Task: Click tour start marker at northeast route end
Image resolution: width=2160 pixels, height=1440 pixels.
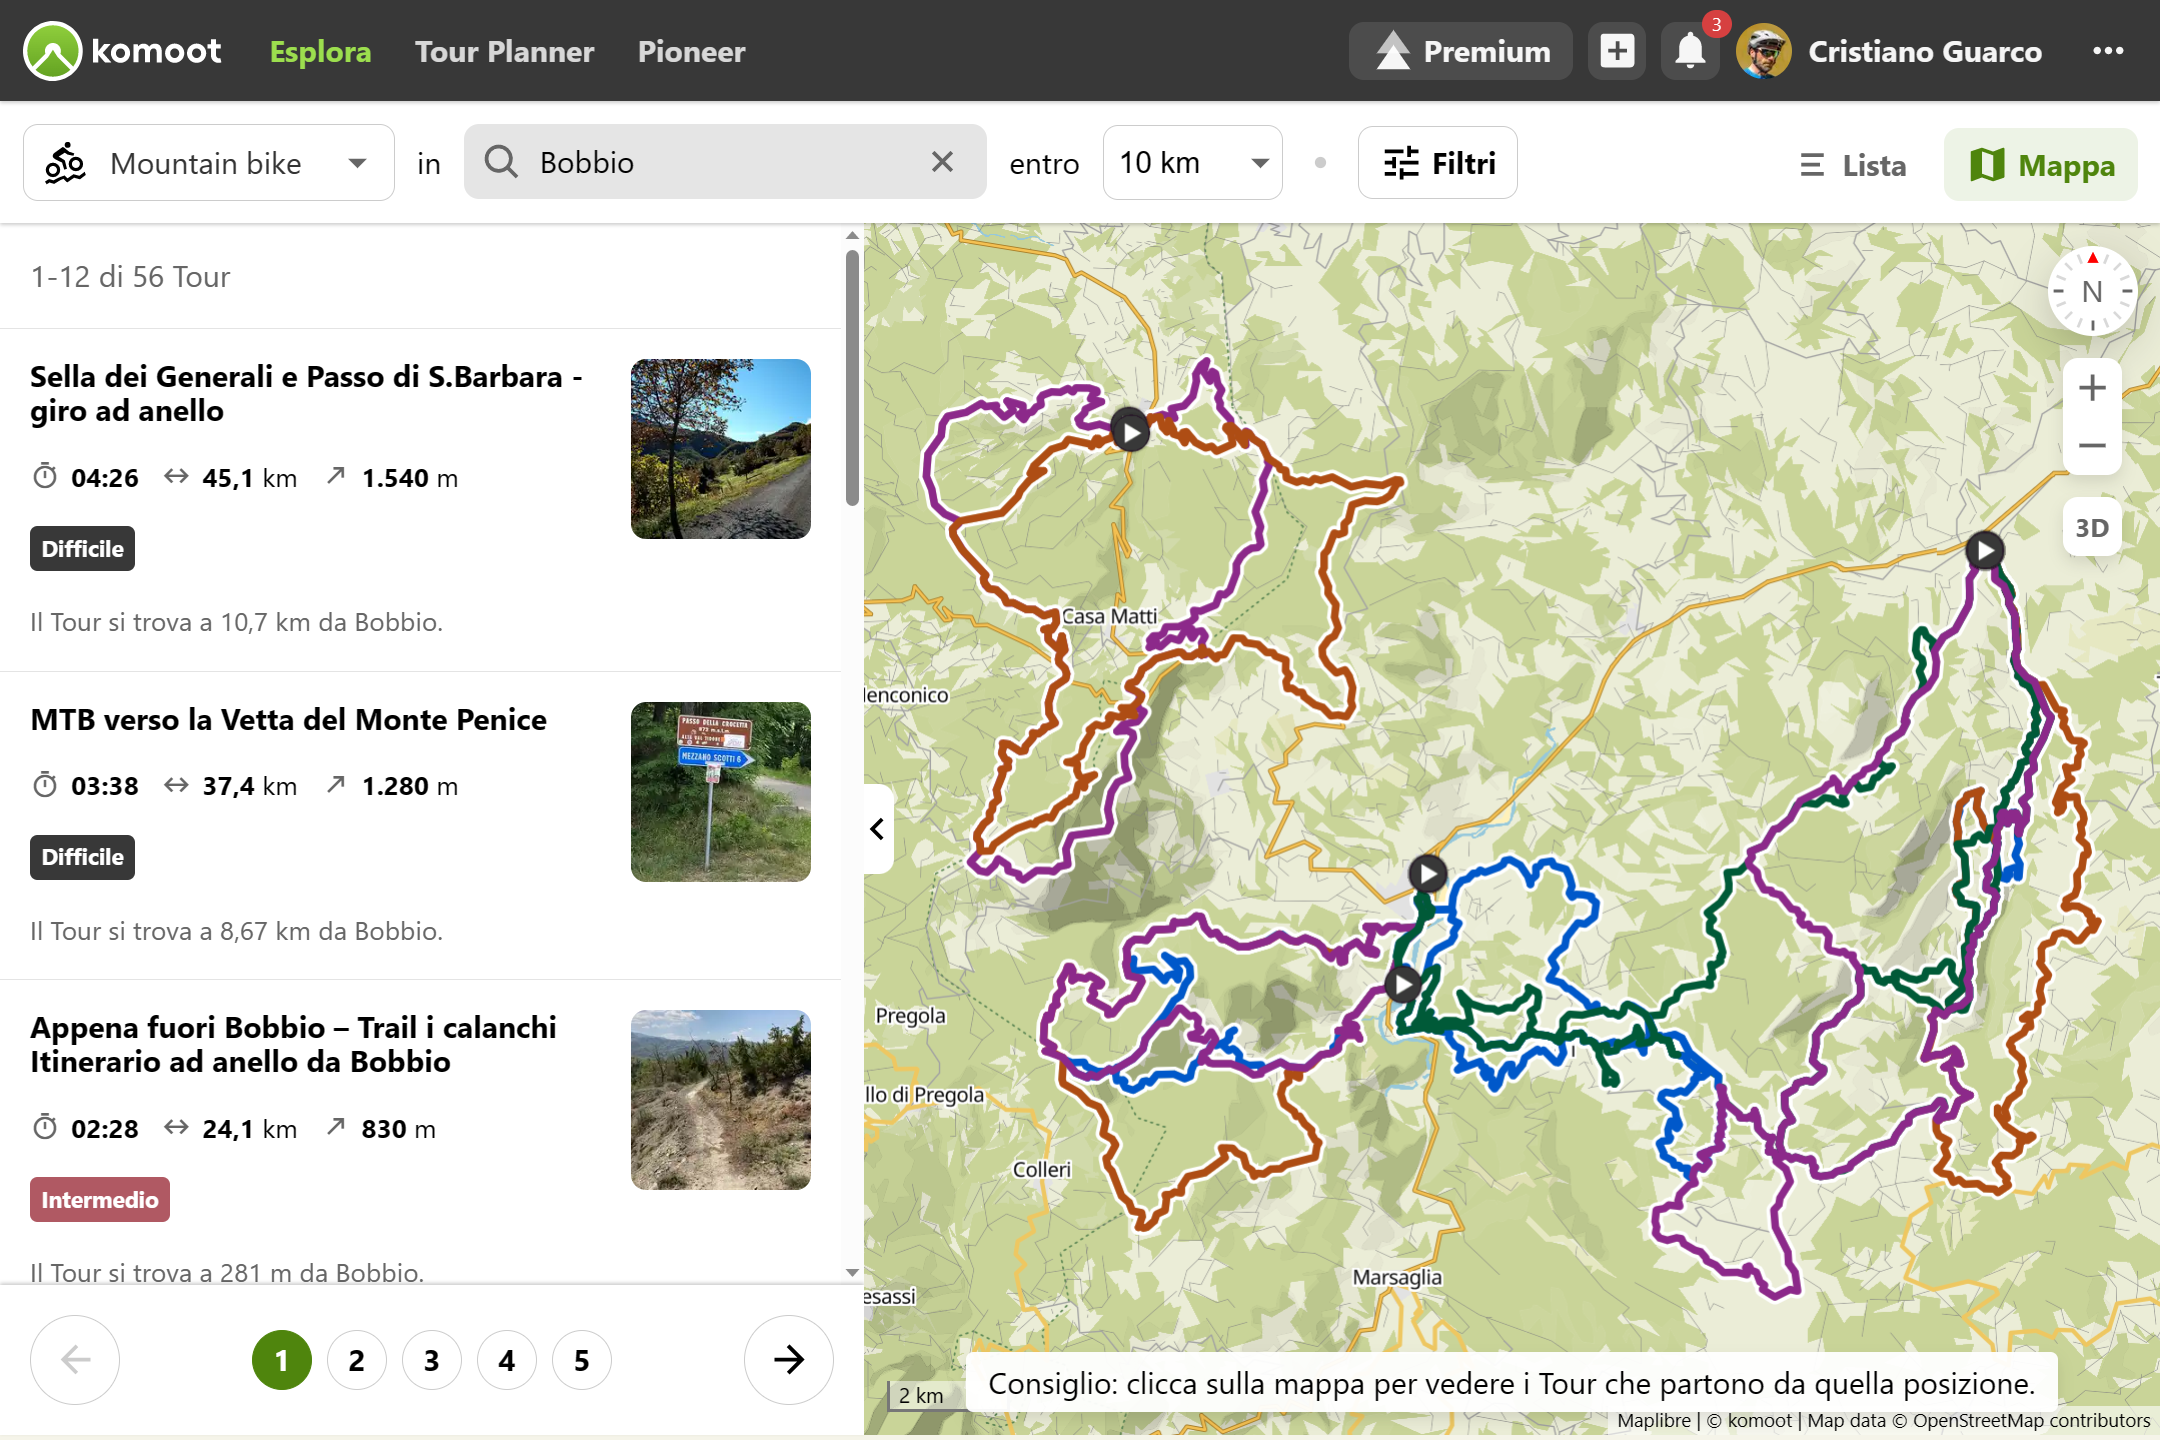Action: (x=1985, y=550)
